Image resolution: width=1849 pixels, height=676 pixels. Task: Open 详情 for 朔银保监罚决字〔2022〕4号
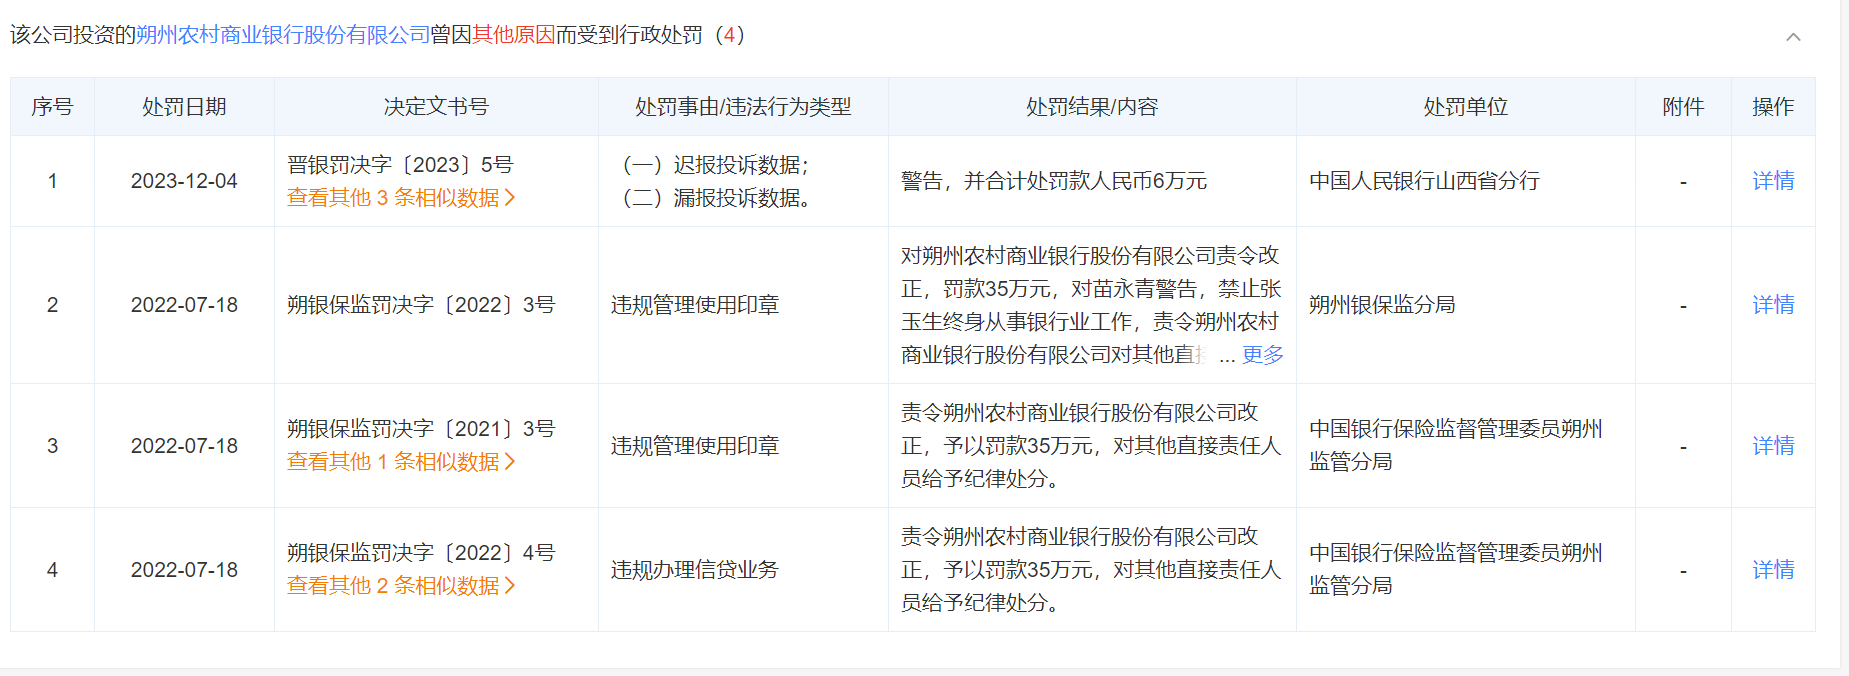click(1773, 570)
